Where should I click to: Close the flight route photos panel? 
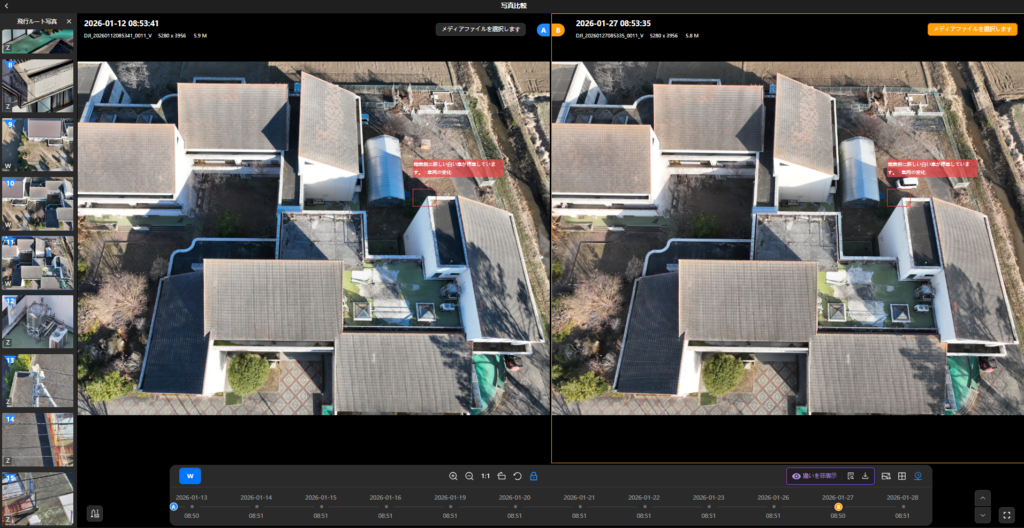pos(69,21)
